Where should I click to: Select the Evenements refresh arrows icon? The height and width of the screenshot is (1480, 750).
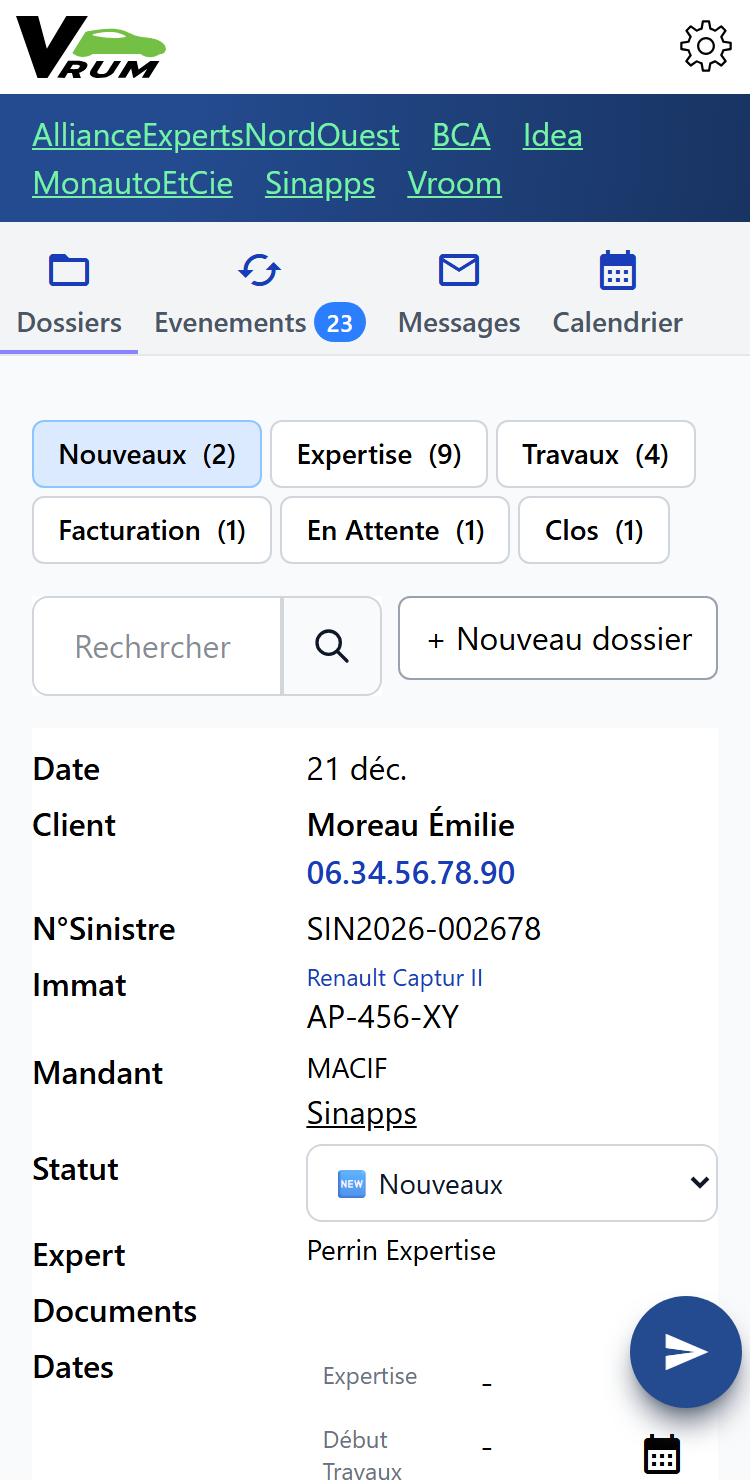click(x=260, y=270)
